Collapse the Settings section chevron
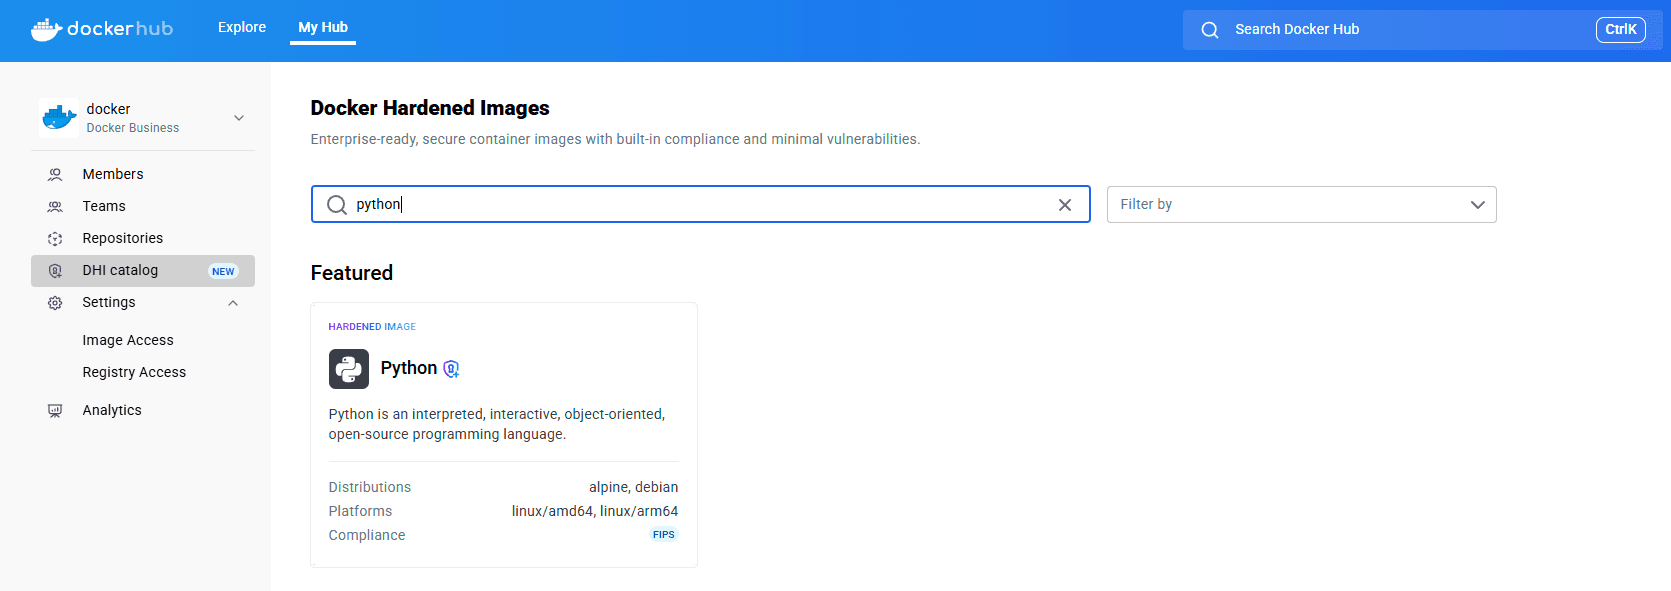 [233, 303]
